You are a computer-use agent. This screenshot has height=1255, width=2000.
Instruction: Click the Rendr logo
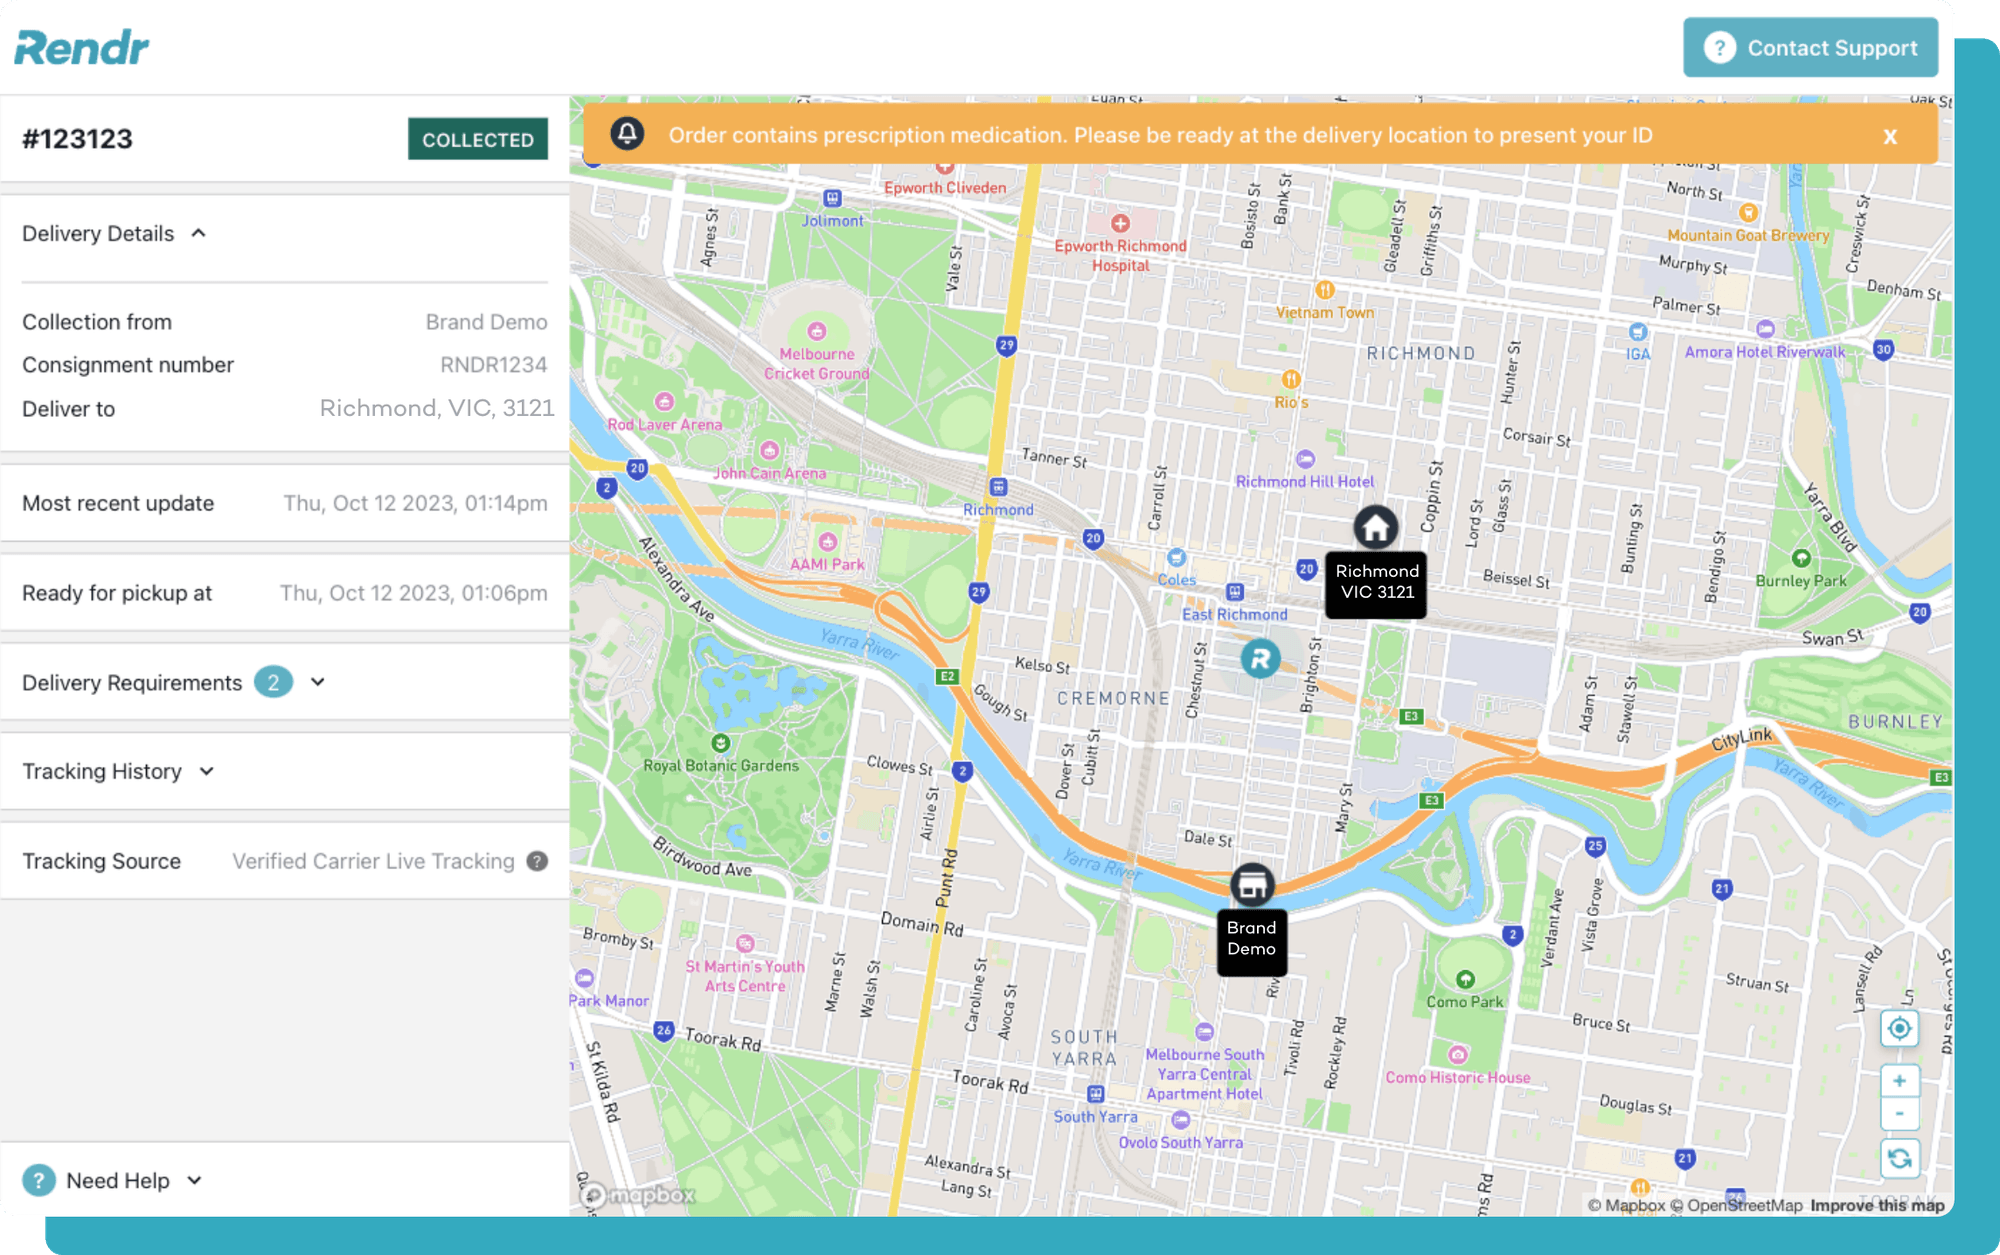point(82,47)
